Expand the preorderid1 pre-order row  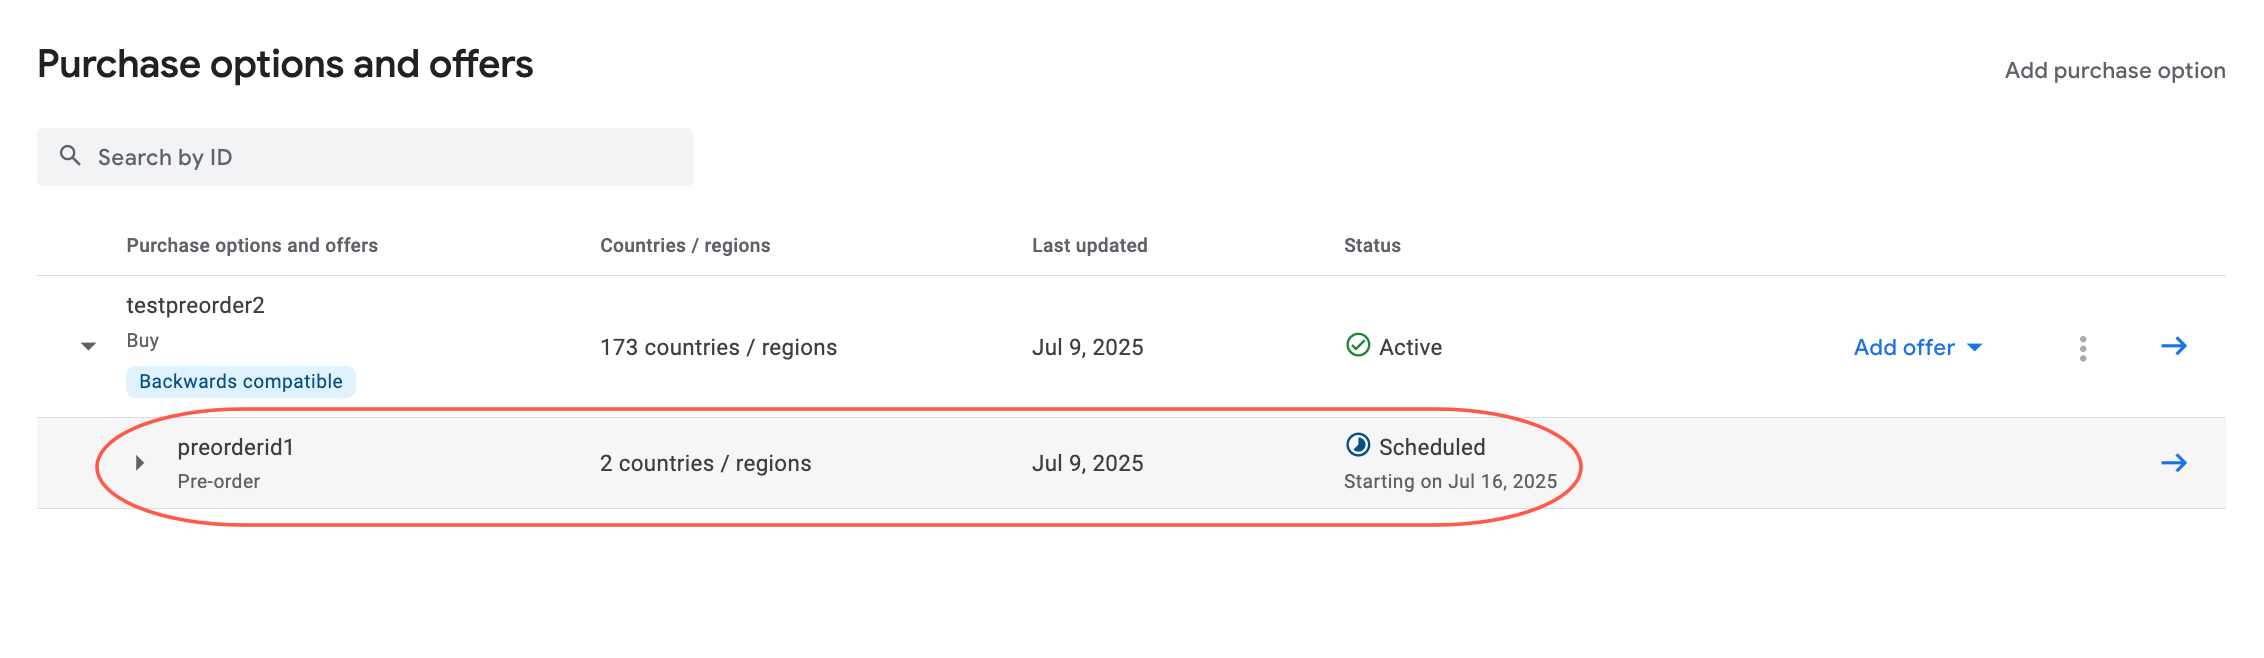[140, 463]
